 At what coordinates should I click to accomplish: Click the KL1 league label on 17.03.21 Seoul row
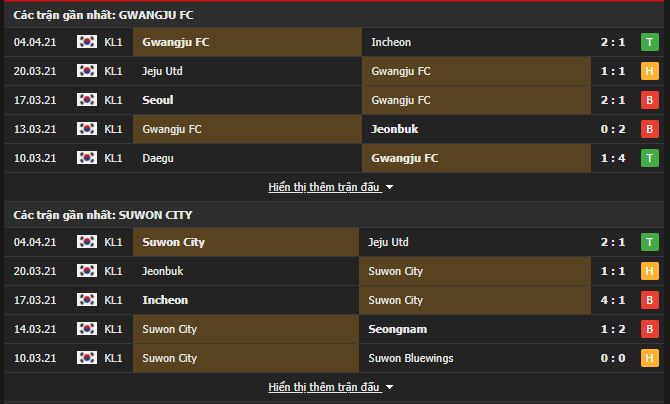(x=113, y=100)
